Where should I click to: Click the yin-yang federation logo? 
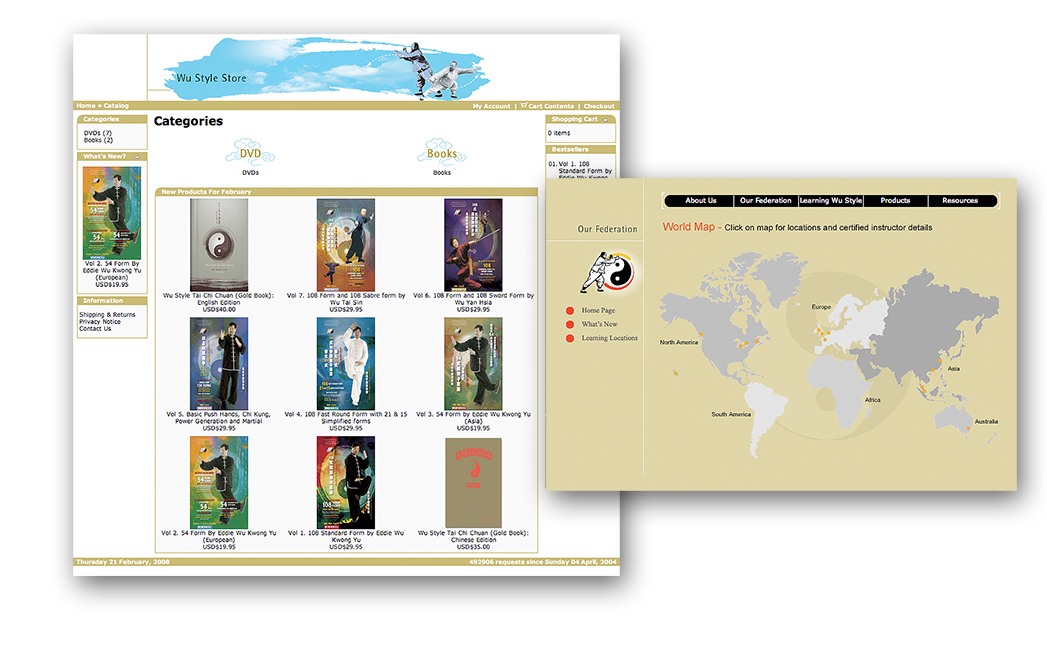pyautogui.click(x=609, y=270)
